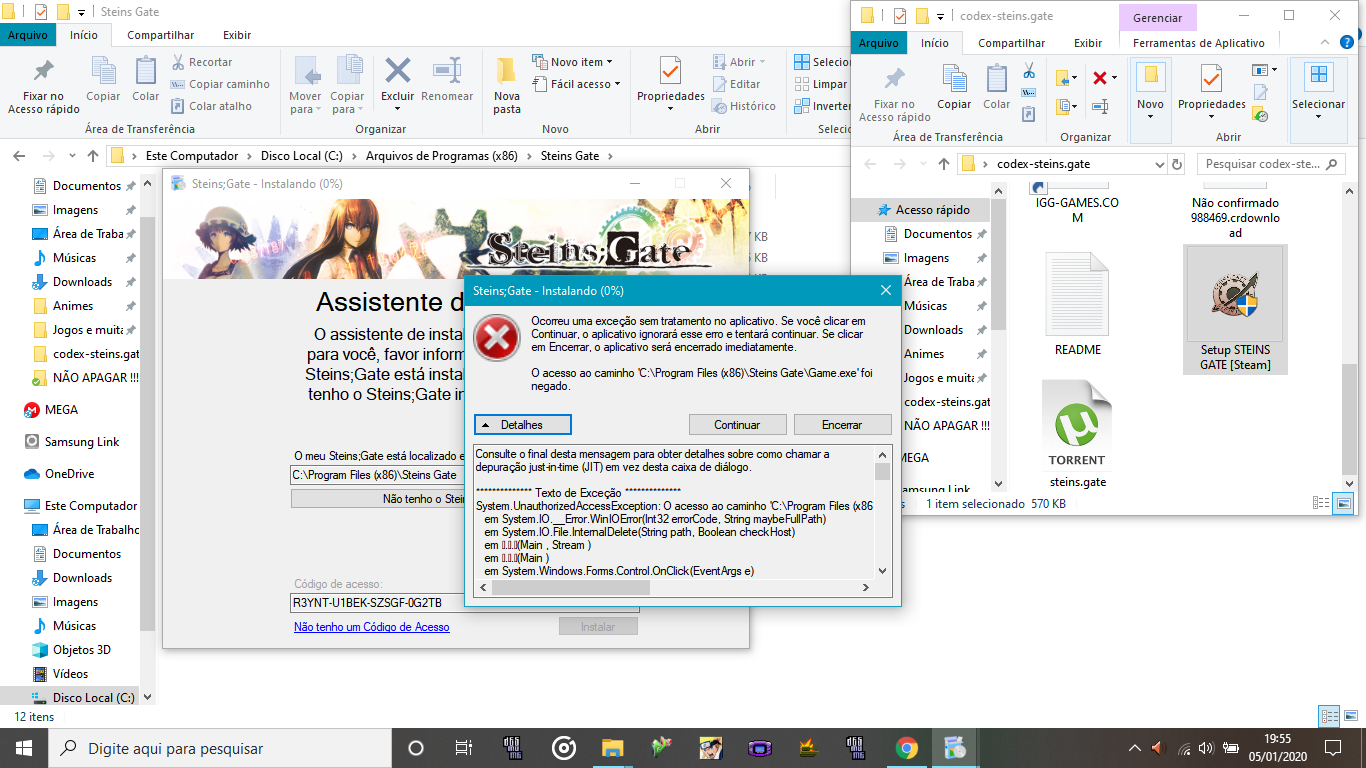
Task: Click Mover para in Steins Gate window ribbon
Action: point(305,86)
